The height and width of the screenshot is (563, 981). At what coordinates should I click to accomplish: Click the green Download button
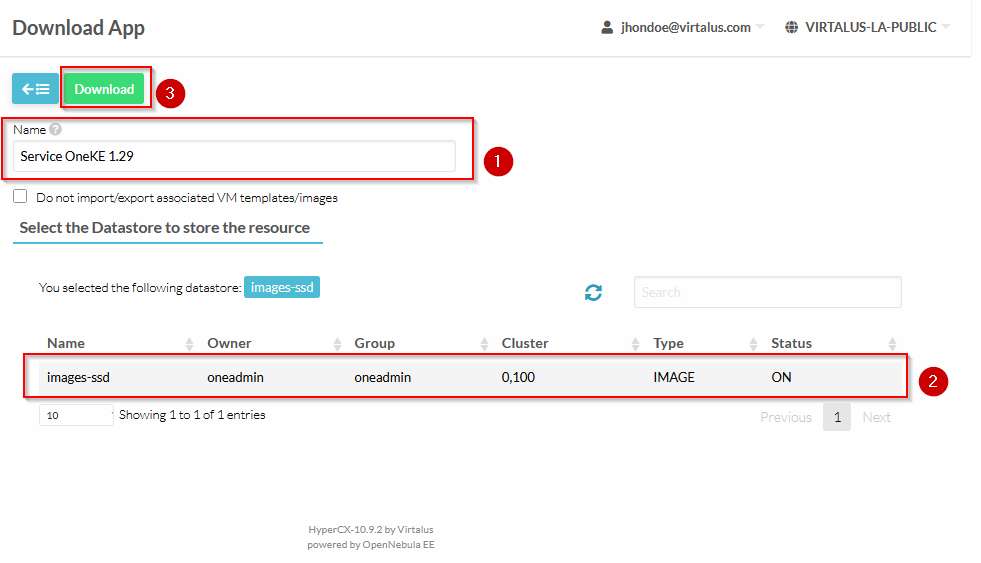pyautogui.click(x=104, y=89)
